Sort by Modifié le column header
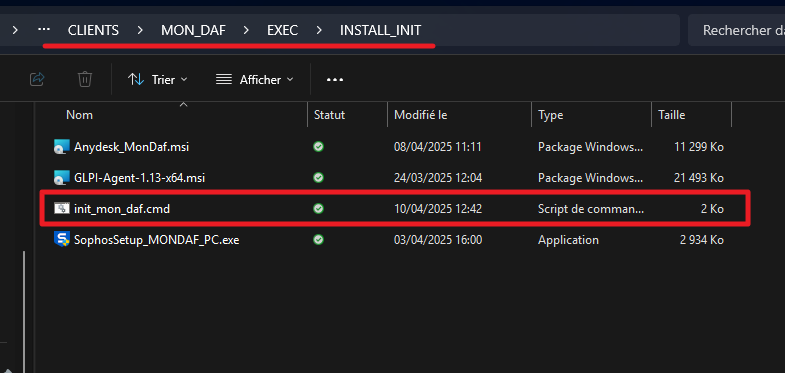The image size is (785, 373). 421,115
